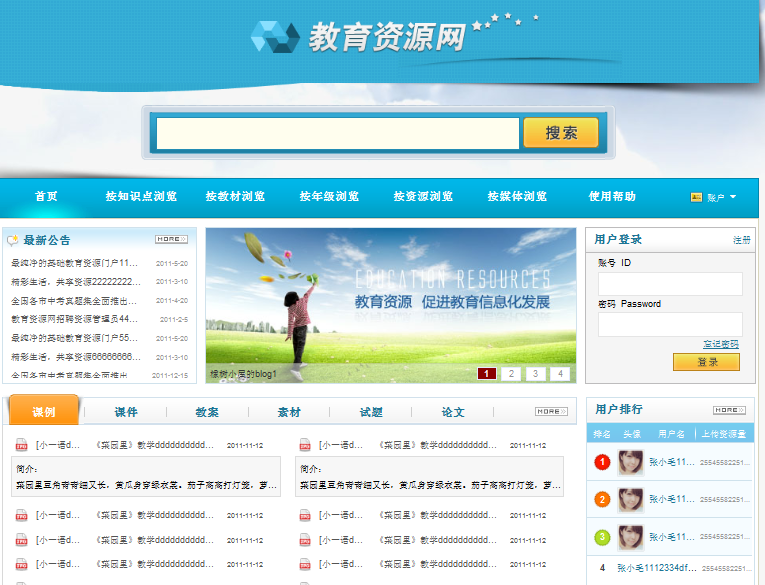Viewport: 765px width, 585px height.
Task: Open rank 4 user 张小毛1112334df...
Action: pos(657,568)
